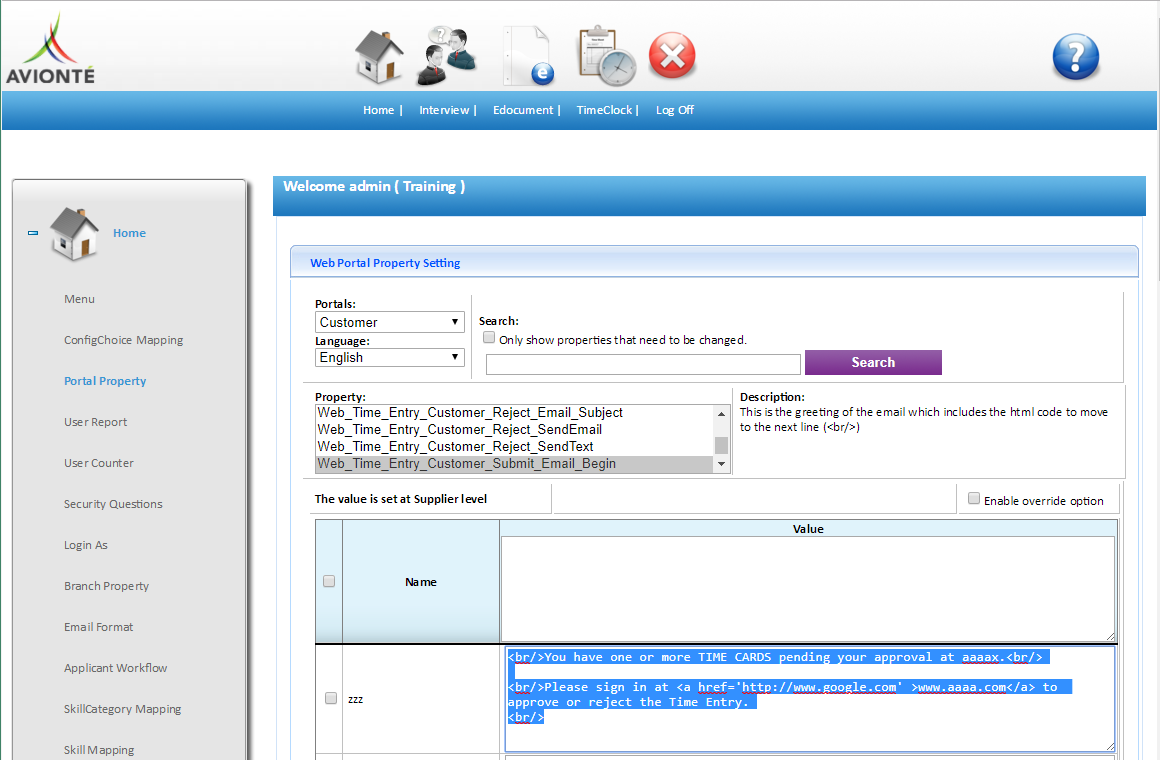The height and width of the screenshot is (760, 1160).
Task: Click the red X Log Off icon
Action: tap(672, 56)
